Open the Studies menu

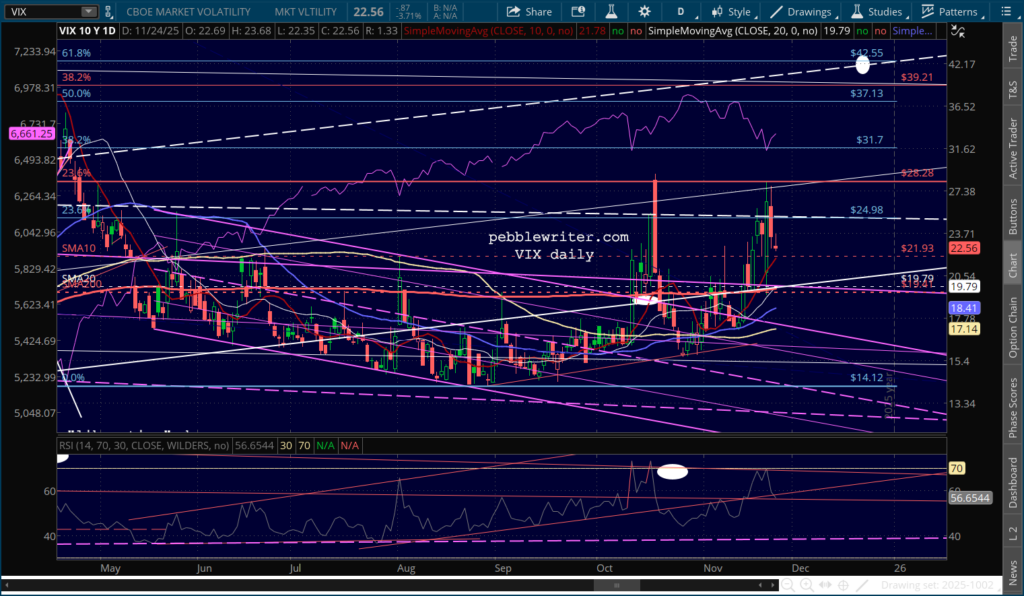(x=878, y=12)
